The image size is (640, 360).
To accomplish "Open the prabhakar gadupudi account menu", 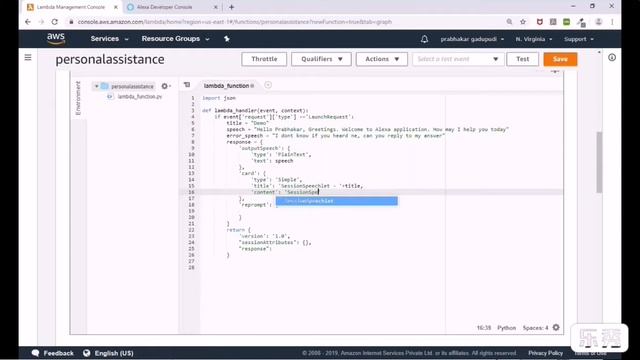I will [x=472, y=39].
